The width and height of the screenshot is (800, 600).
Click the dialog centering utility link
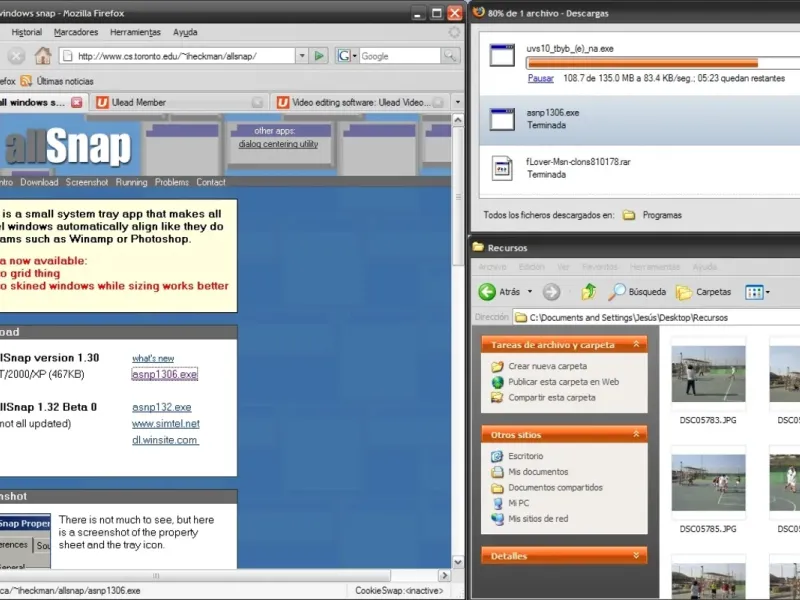click(x=278, y=144)
